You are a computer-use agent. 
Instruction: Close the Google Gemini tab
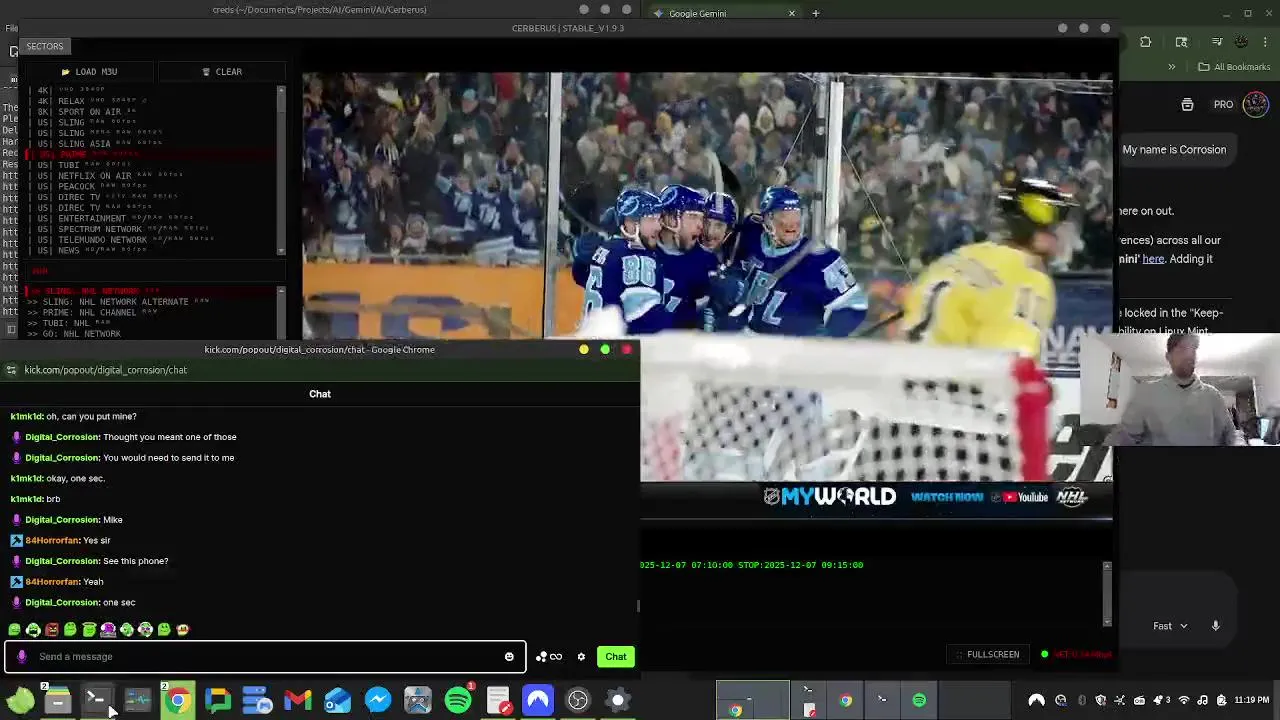pos(792,13)
